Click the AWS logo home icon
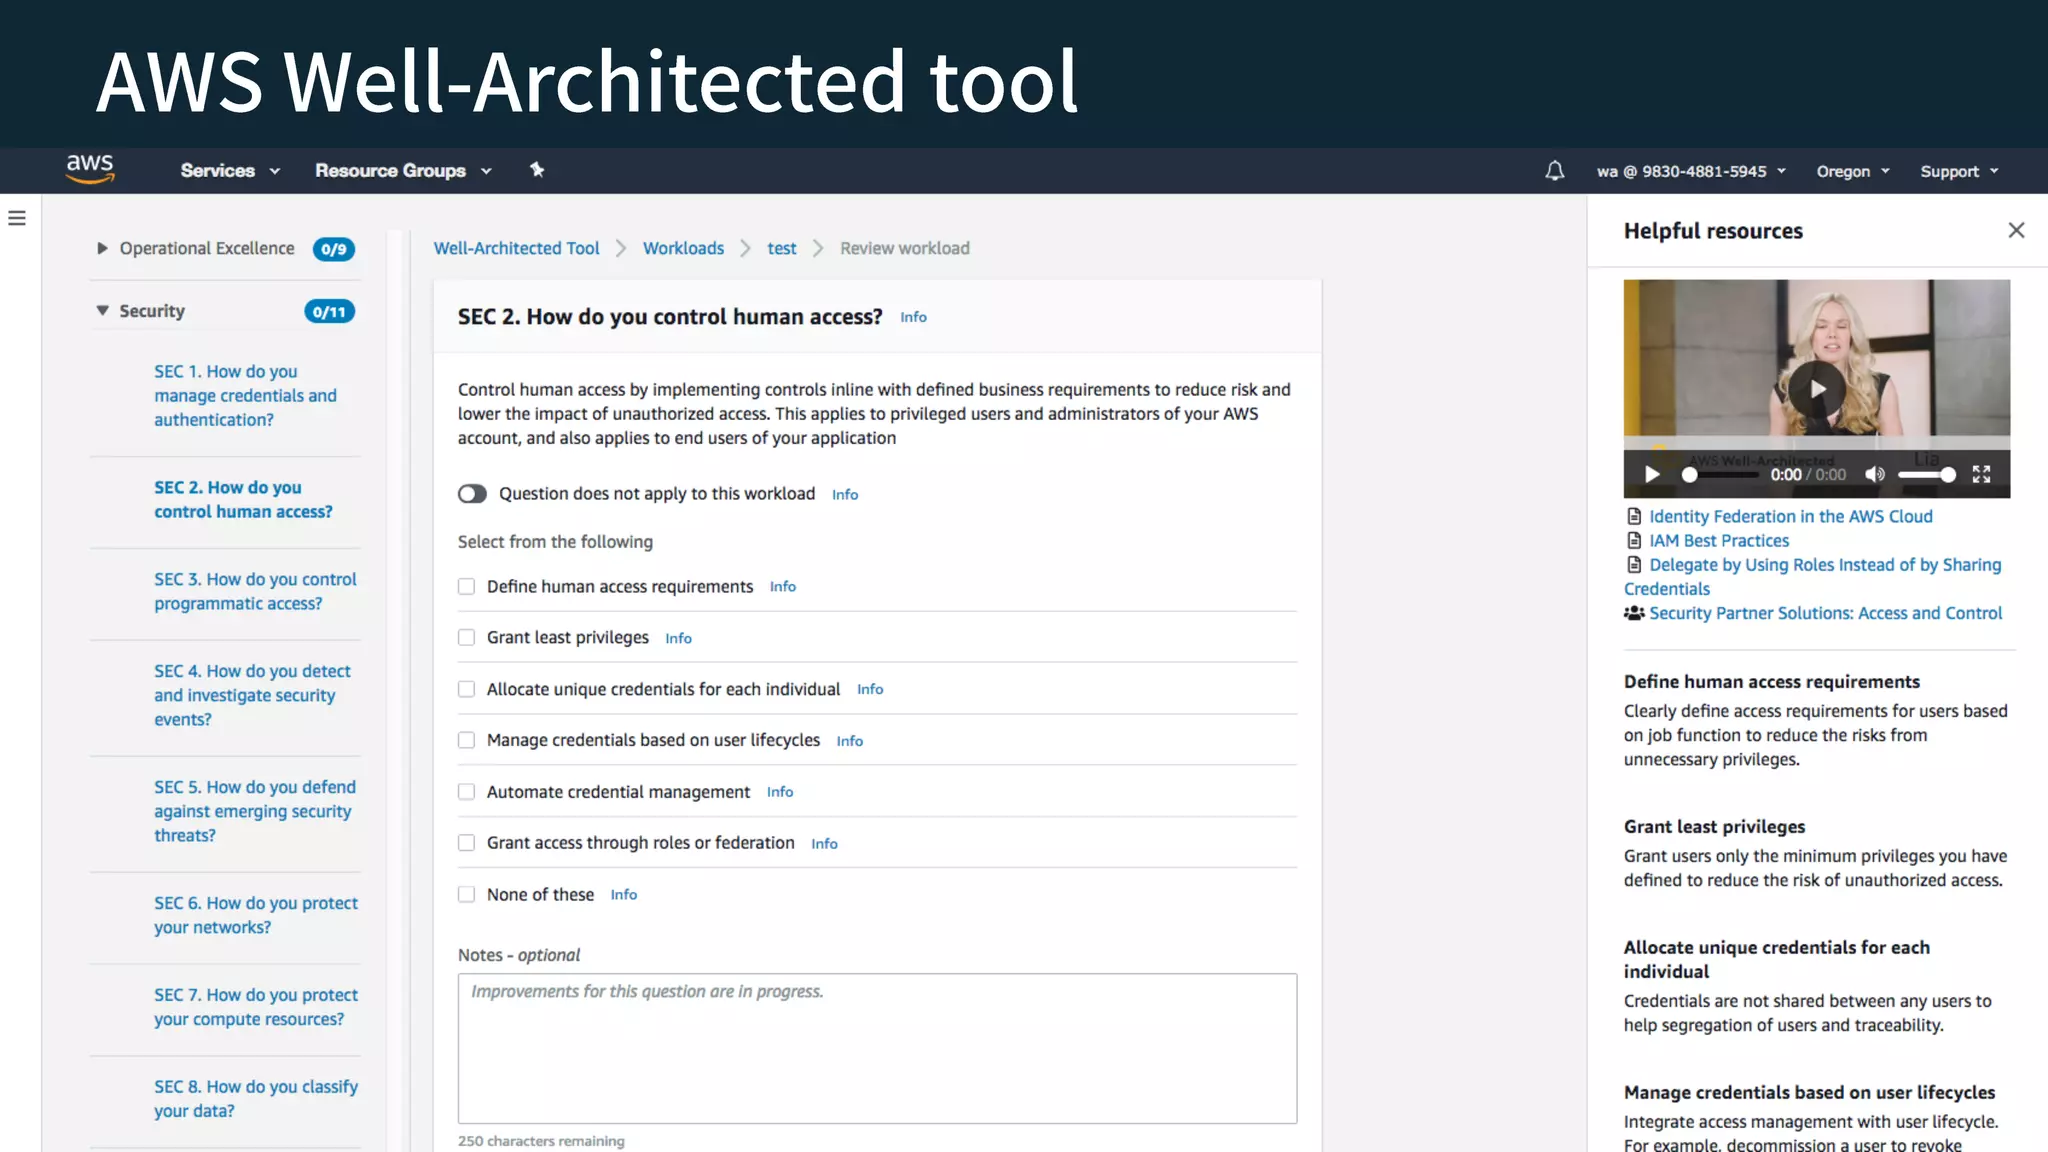Screen dimensions: 2048x1152 90,169
